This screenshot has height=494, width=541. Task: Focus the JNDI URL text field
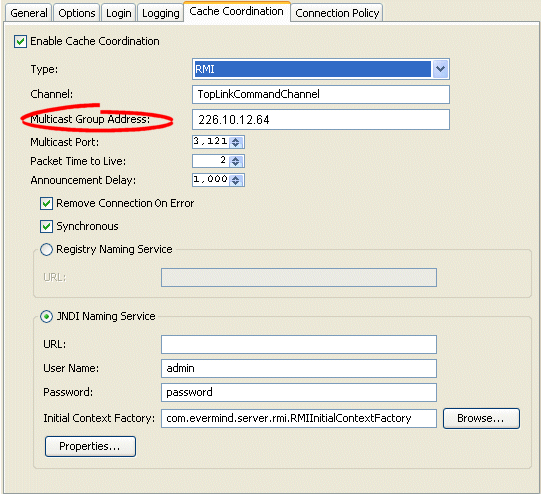click(x=299, y=344)
